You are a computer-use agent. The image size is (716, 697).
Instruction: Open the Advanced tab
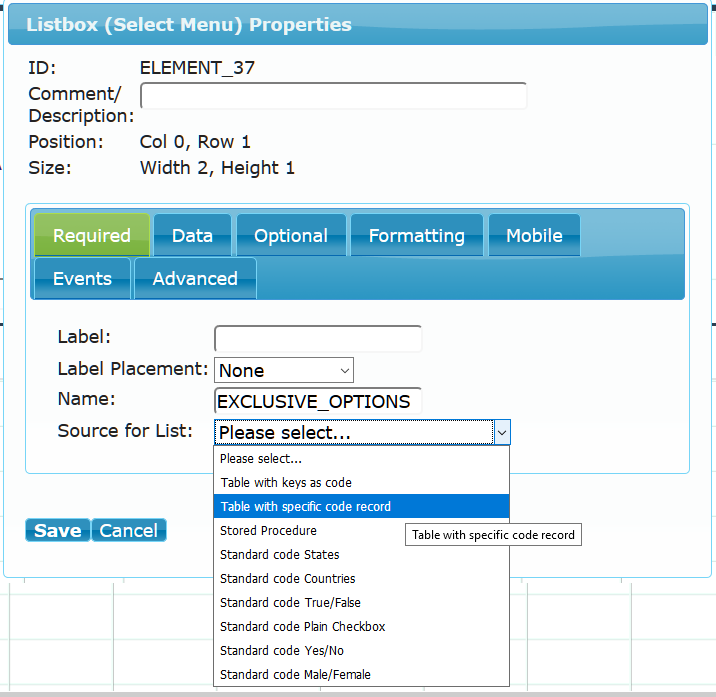tap(195, 278)
